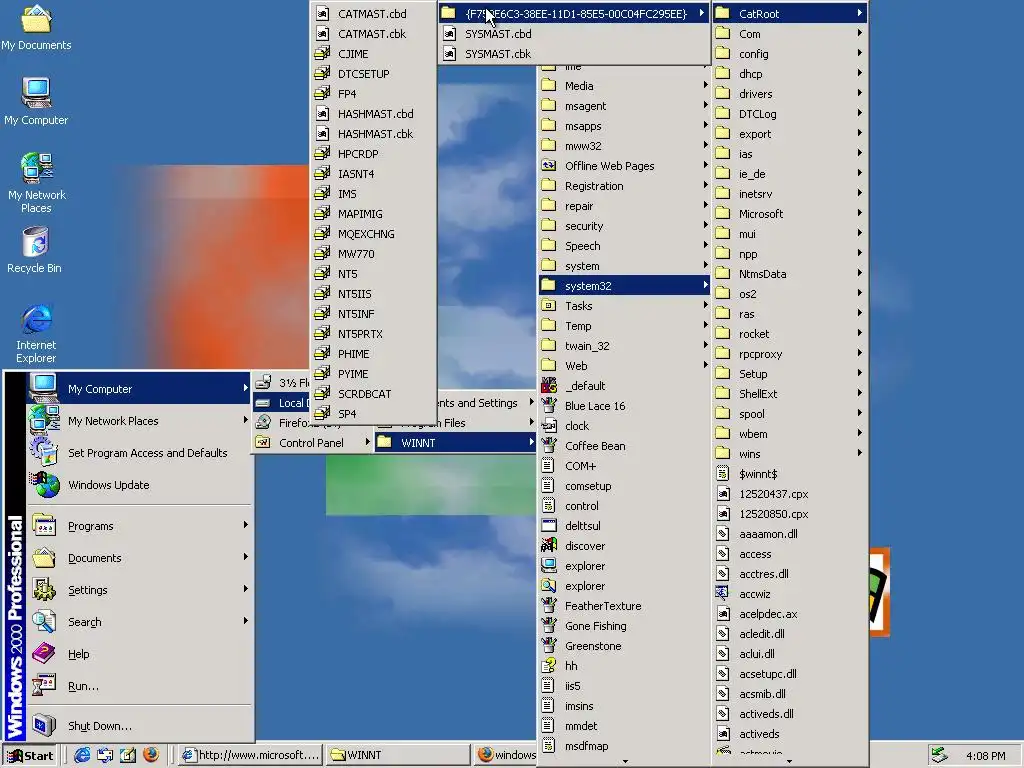This screenshot has height=768, width=1024.
Task: Select Greenstone entry
Action: (x=624, y=646)
